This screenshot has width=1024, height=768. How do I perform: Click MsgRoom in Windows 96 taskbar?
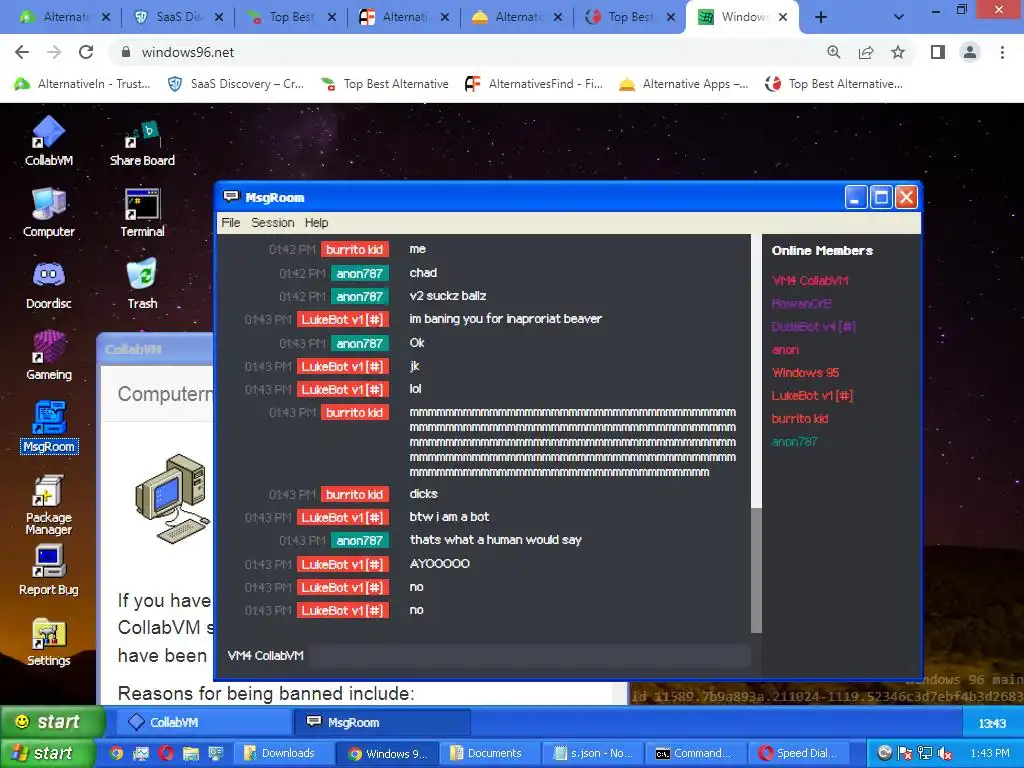[x=382, y=722]
